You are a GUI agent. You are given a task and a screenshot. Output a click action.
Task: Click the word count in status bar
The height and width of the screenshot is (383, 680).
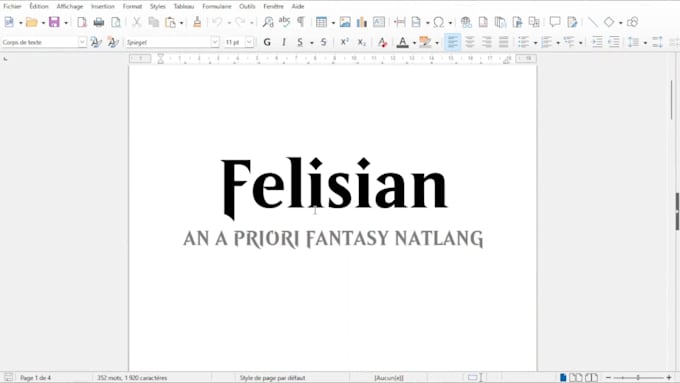(132, 378)
